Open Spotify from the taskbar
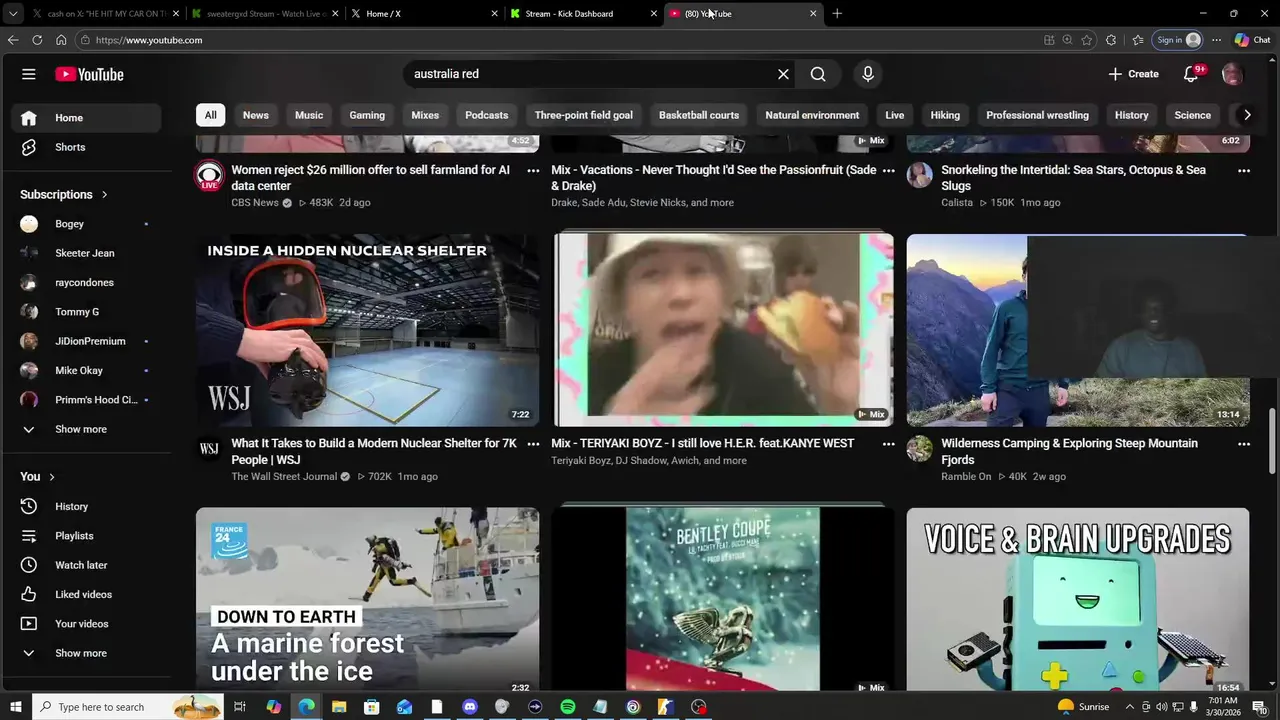 click(x=567, y=707)
